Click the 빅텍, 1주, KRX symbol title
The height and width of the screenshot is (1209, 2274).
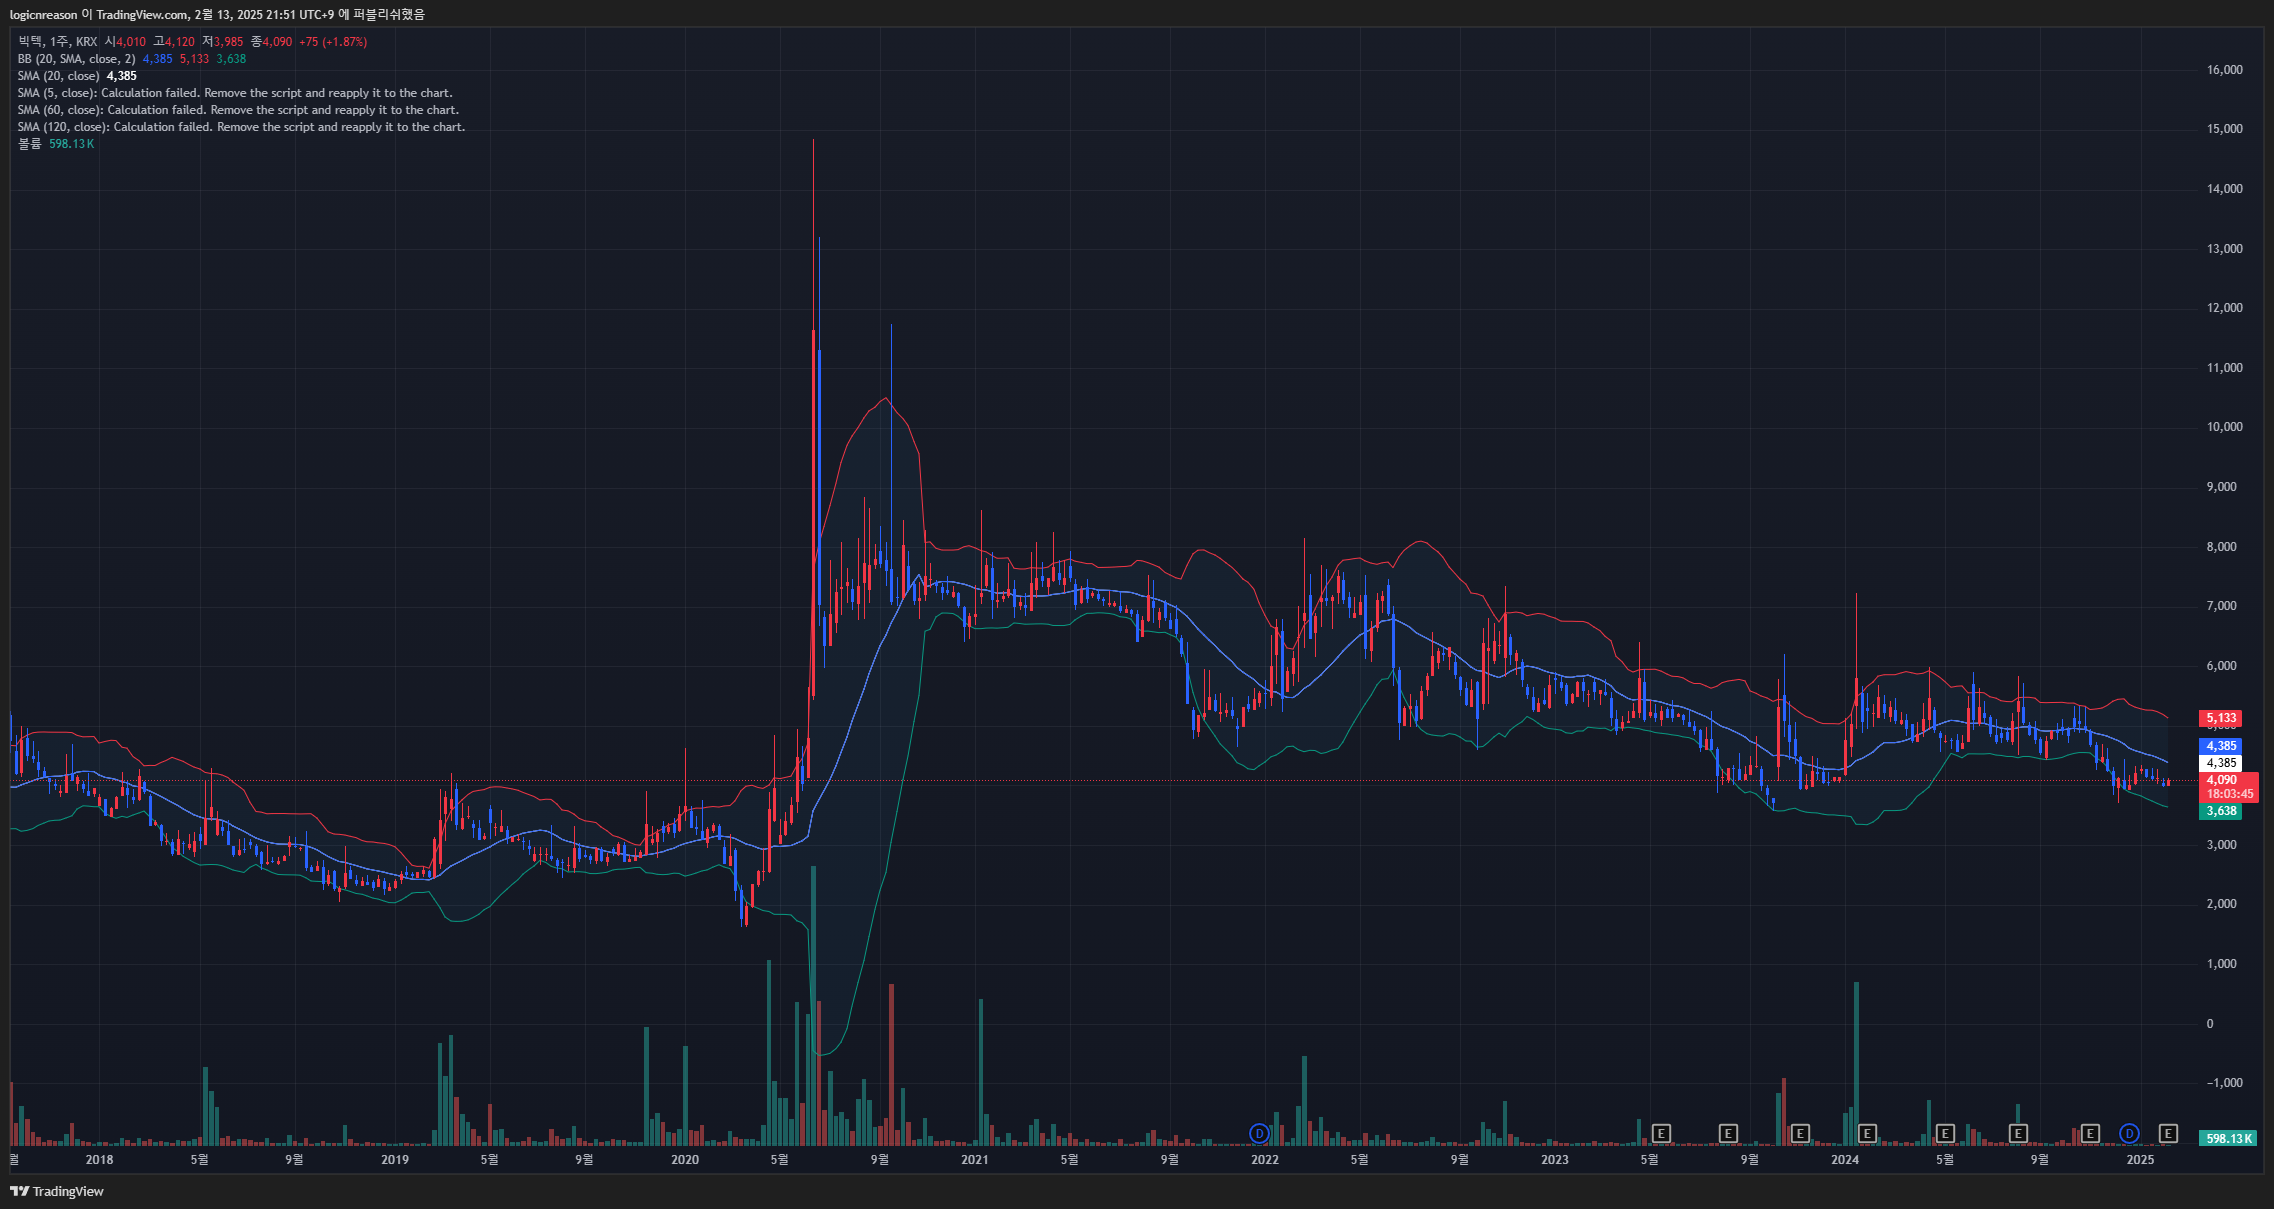[58, 42]
